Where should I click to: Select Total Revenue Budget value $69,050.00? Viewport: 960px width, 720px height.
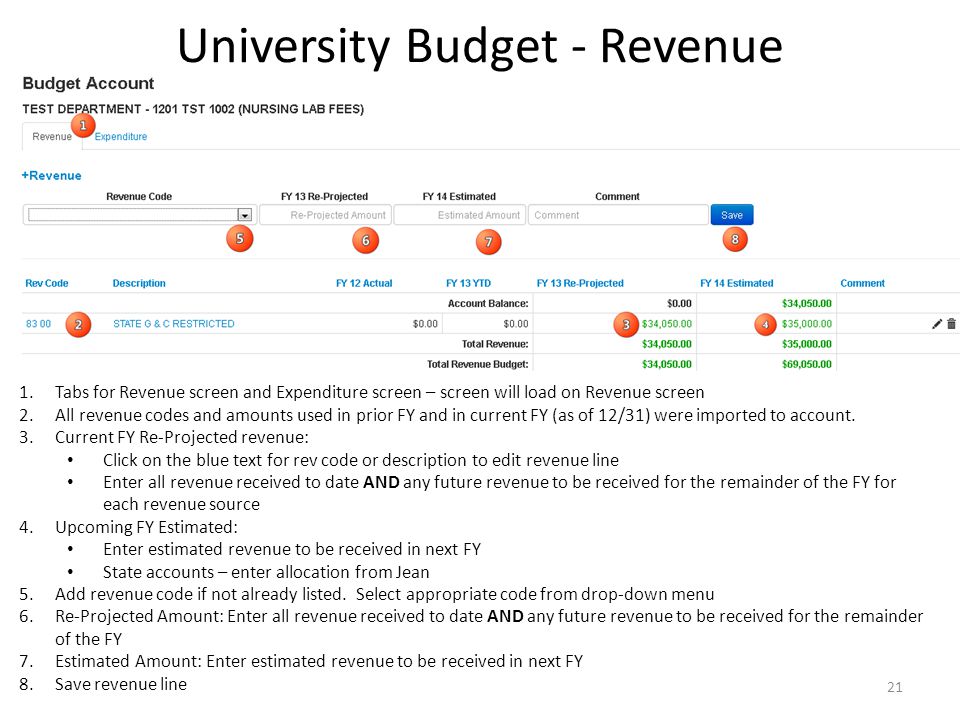pyautogui.click(x=806, y=364)
